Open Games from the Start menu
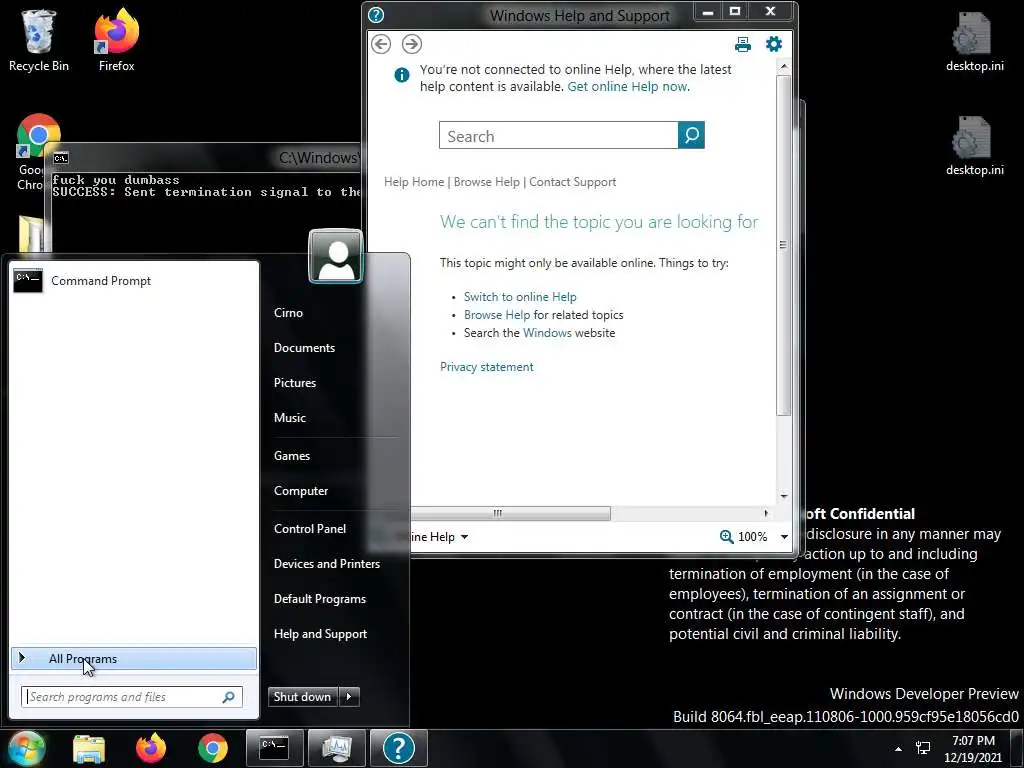 point(292,456)
